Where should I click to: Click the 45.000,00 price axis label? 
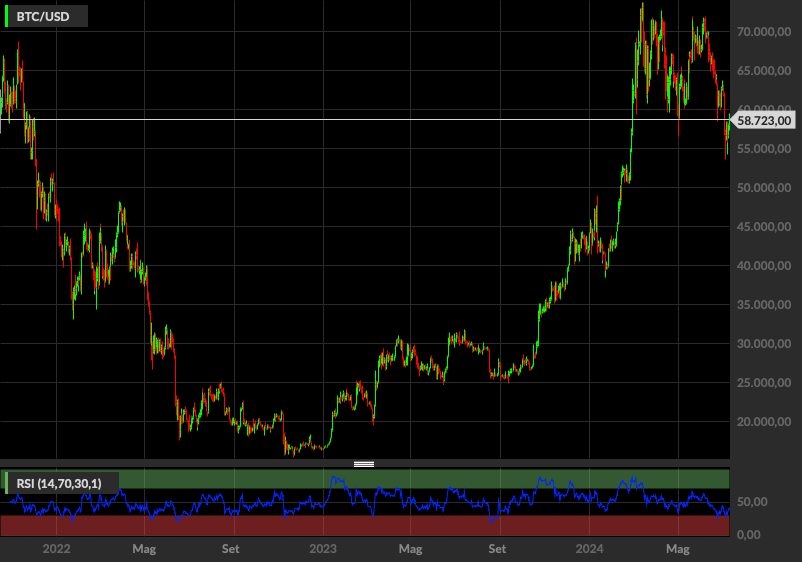[x=764, y=227]
